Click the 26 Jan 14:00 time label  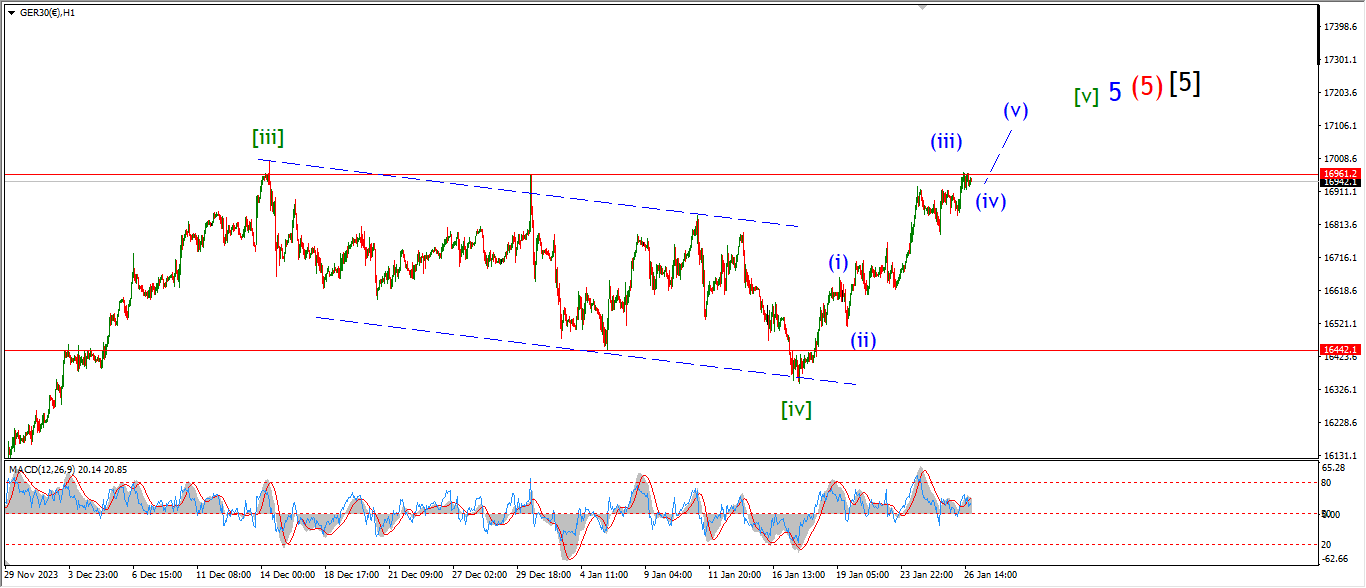(989, 575)
